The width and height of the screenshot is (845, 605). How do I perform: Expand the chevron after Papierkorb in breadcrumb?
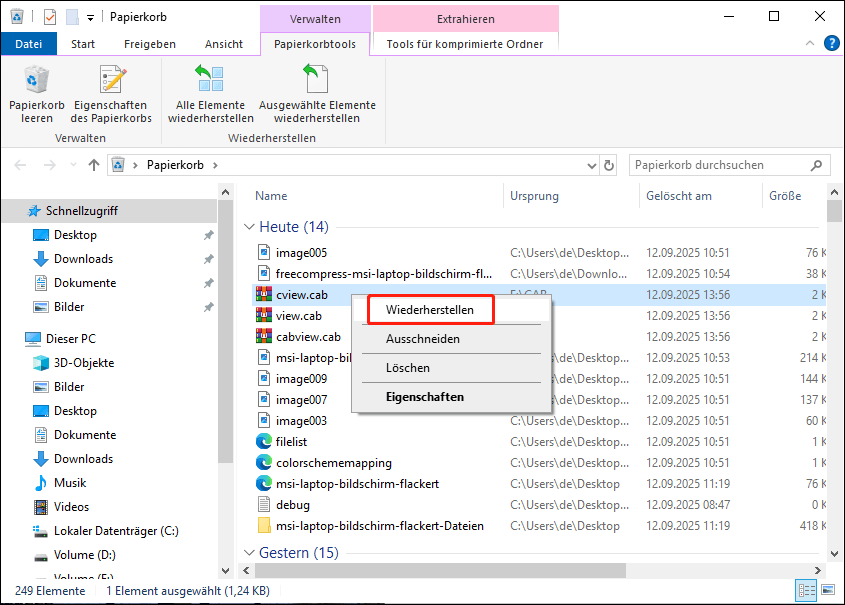[x=215, y=165]
